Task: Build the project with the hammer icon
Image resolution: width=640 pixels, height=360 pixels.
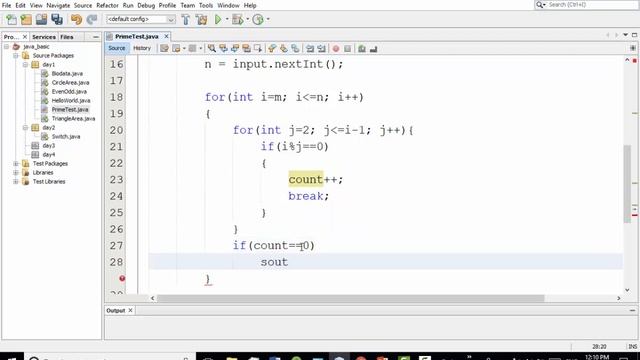Action: [186, 19]
